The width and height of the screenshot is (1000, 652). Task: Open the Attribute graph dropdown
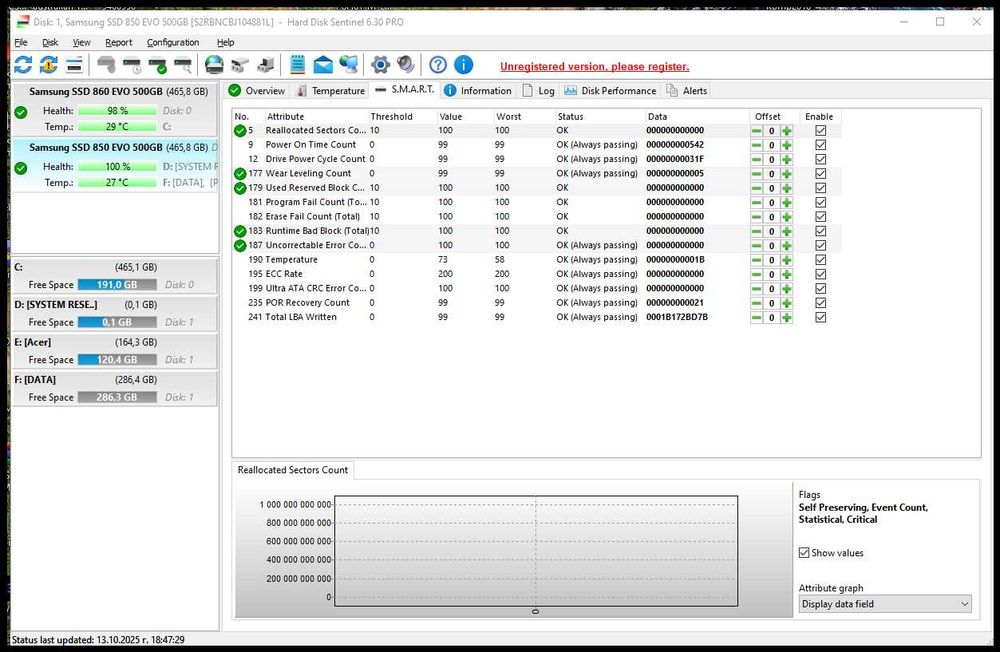click(884, 604)
